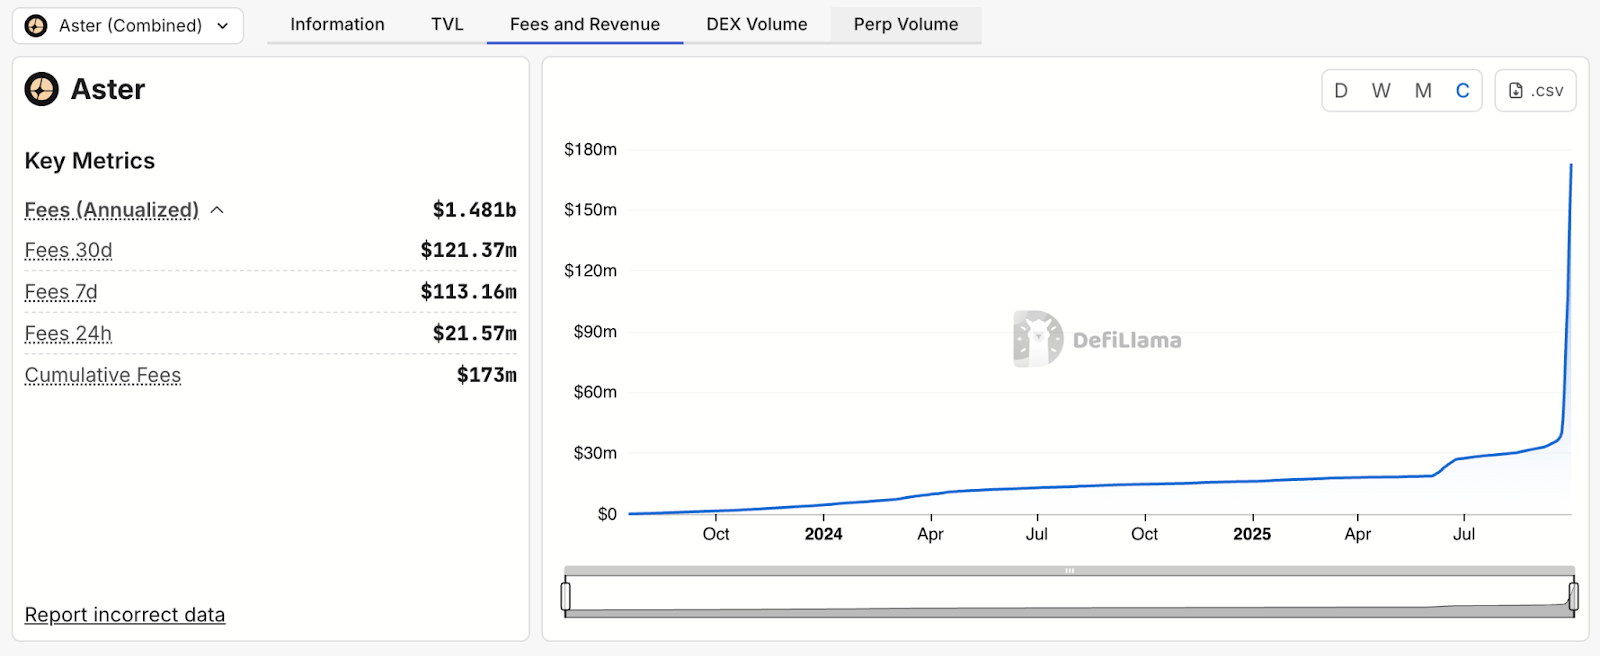This screenshot has width=1600, height=656.
Task: Click the Fees 30d metric label
Action: pyautogui.click(x=68, y=251)
